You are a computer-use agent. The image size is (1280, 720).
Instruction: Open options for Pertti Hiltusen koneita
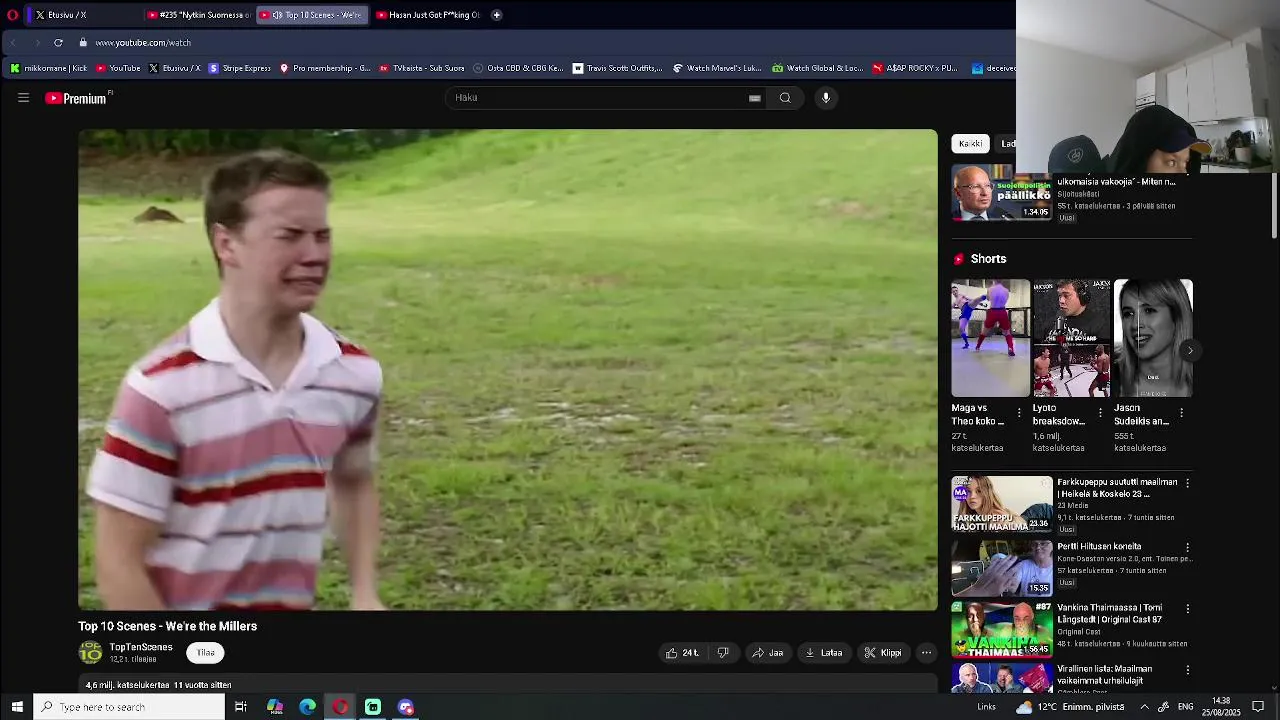(1187, 548)
